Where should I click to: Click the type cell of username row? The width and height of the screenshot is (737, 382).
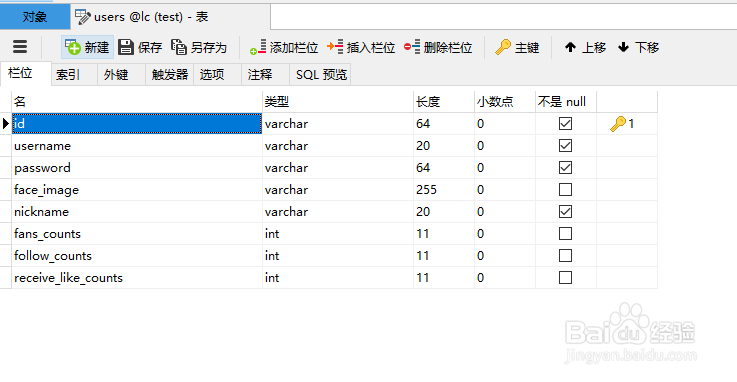[338, 146]
